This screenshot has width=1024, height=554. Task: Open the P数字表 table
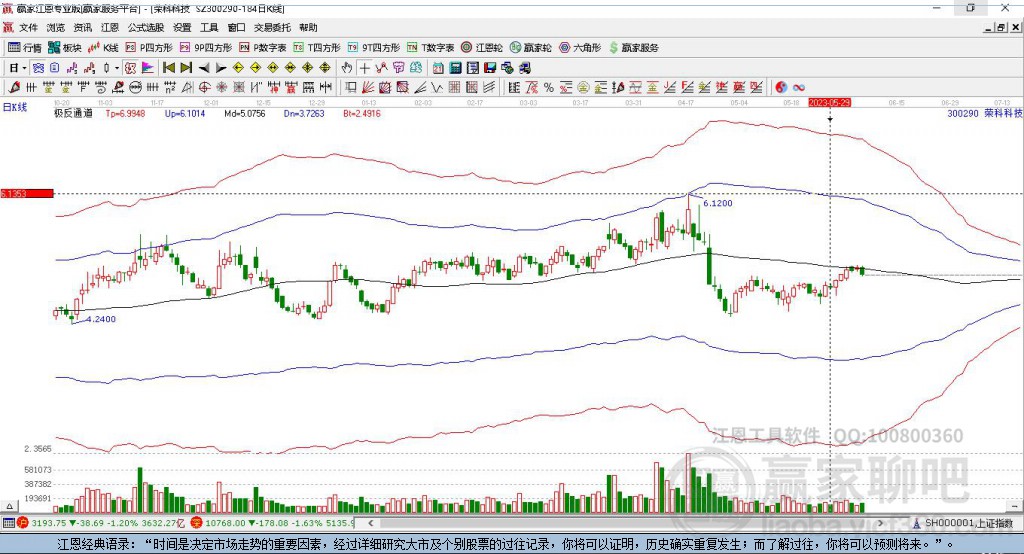263,48
